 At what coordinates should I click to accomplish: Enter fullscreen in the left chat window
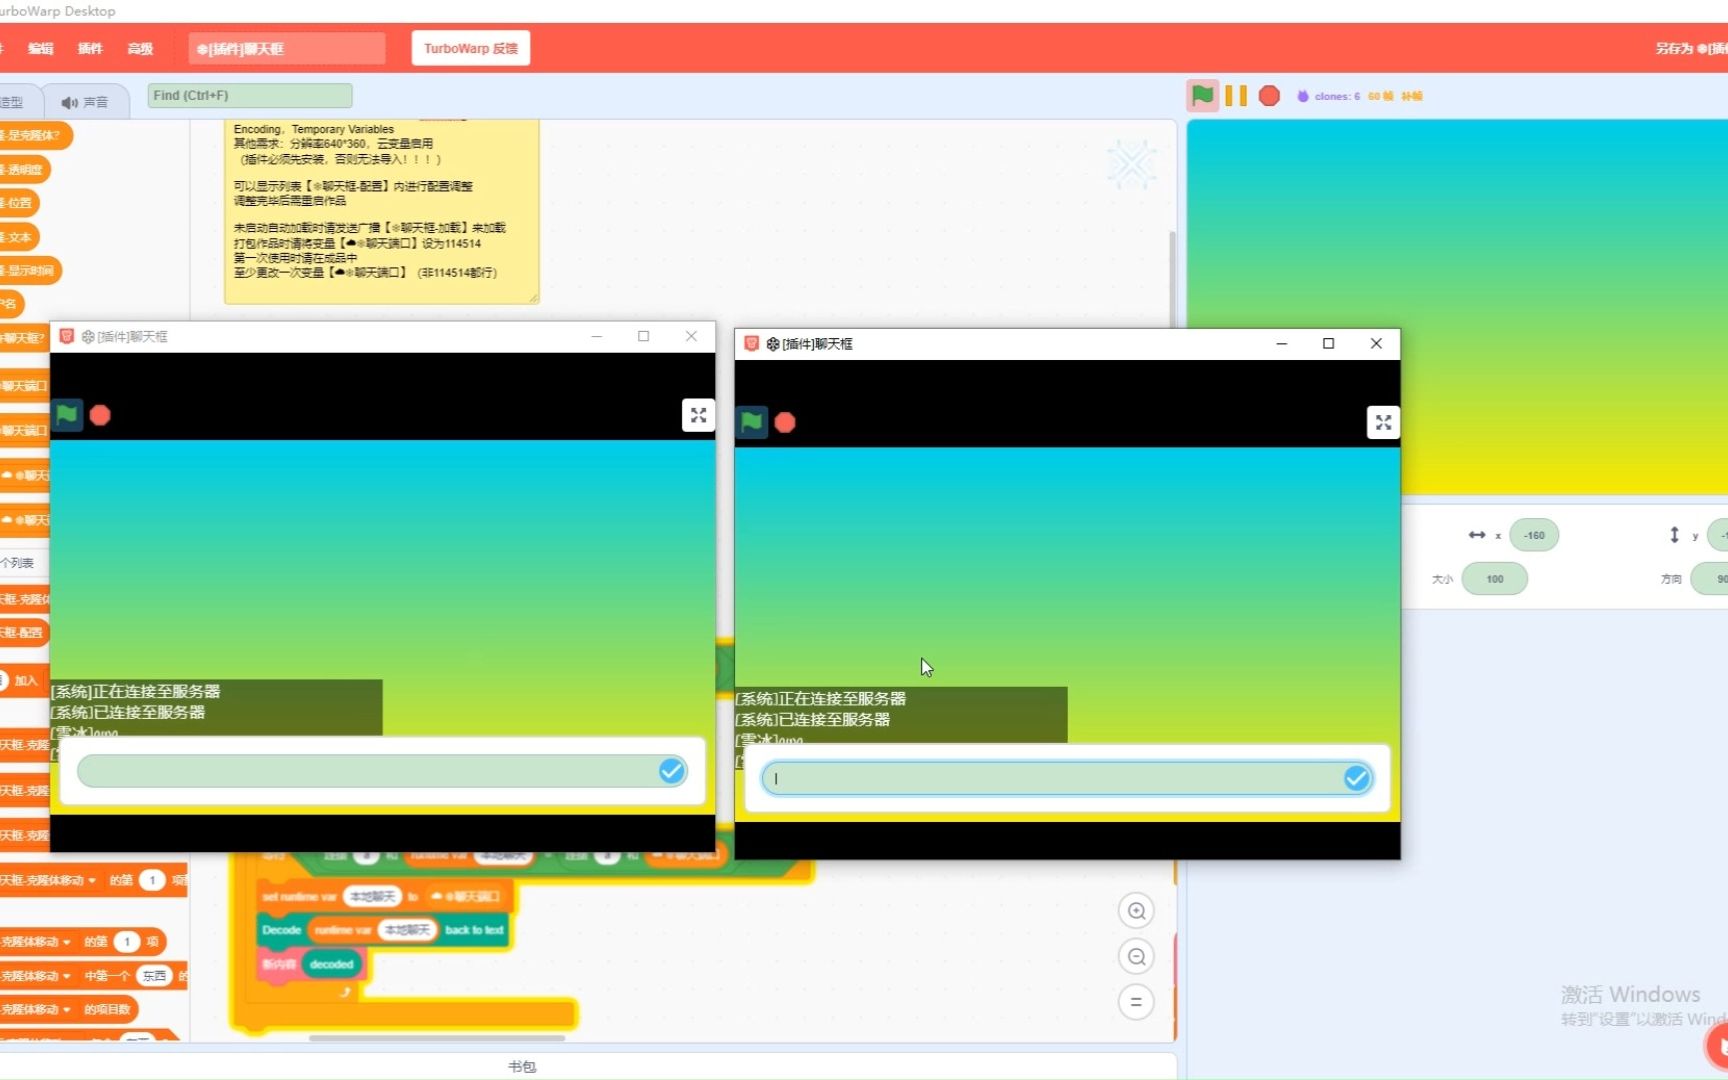698,415
